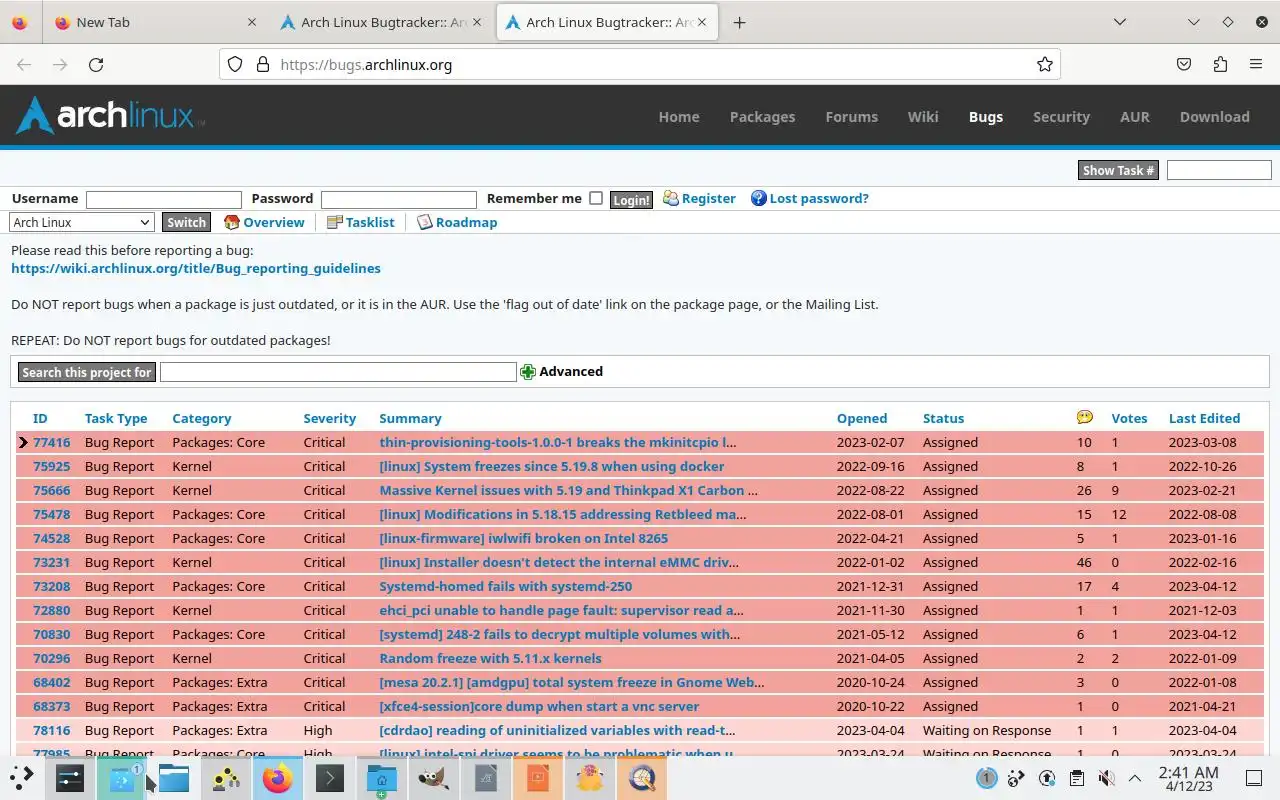This screenshot has width=1280, height=800.
Task: Open the Forums nav item
Action: point(851,116)
